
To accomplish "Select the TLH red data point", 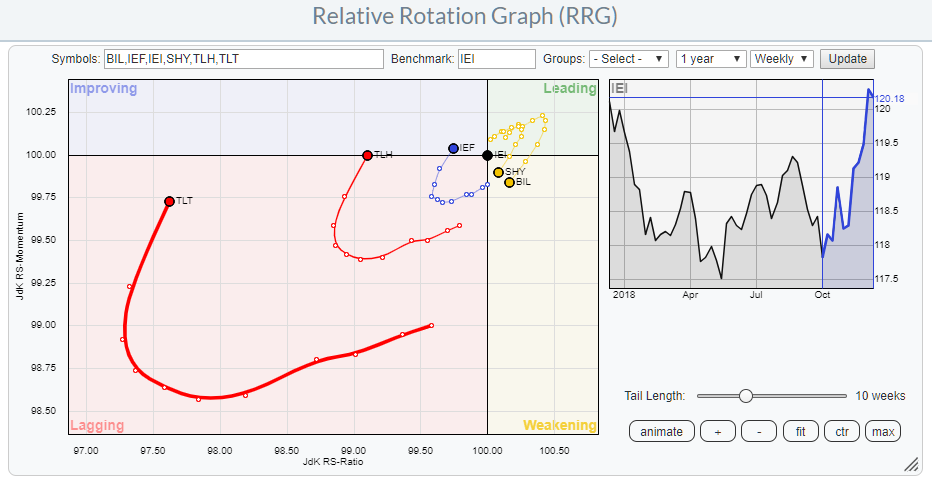I will point(368,155).
